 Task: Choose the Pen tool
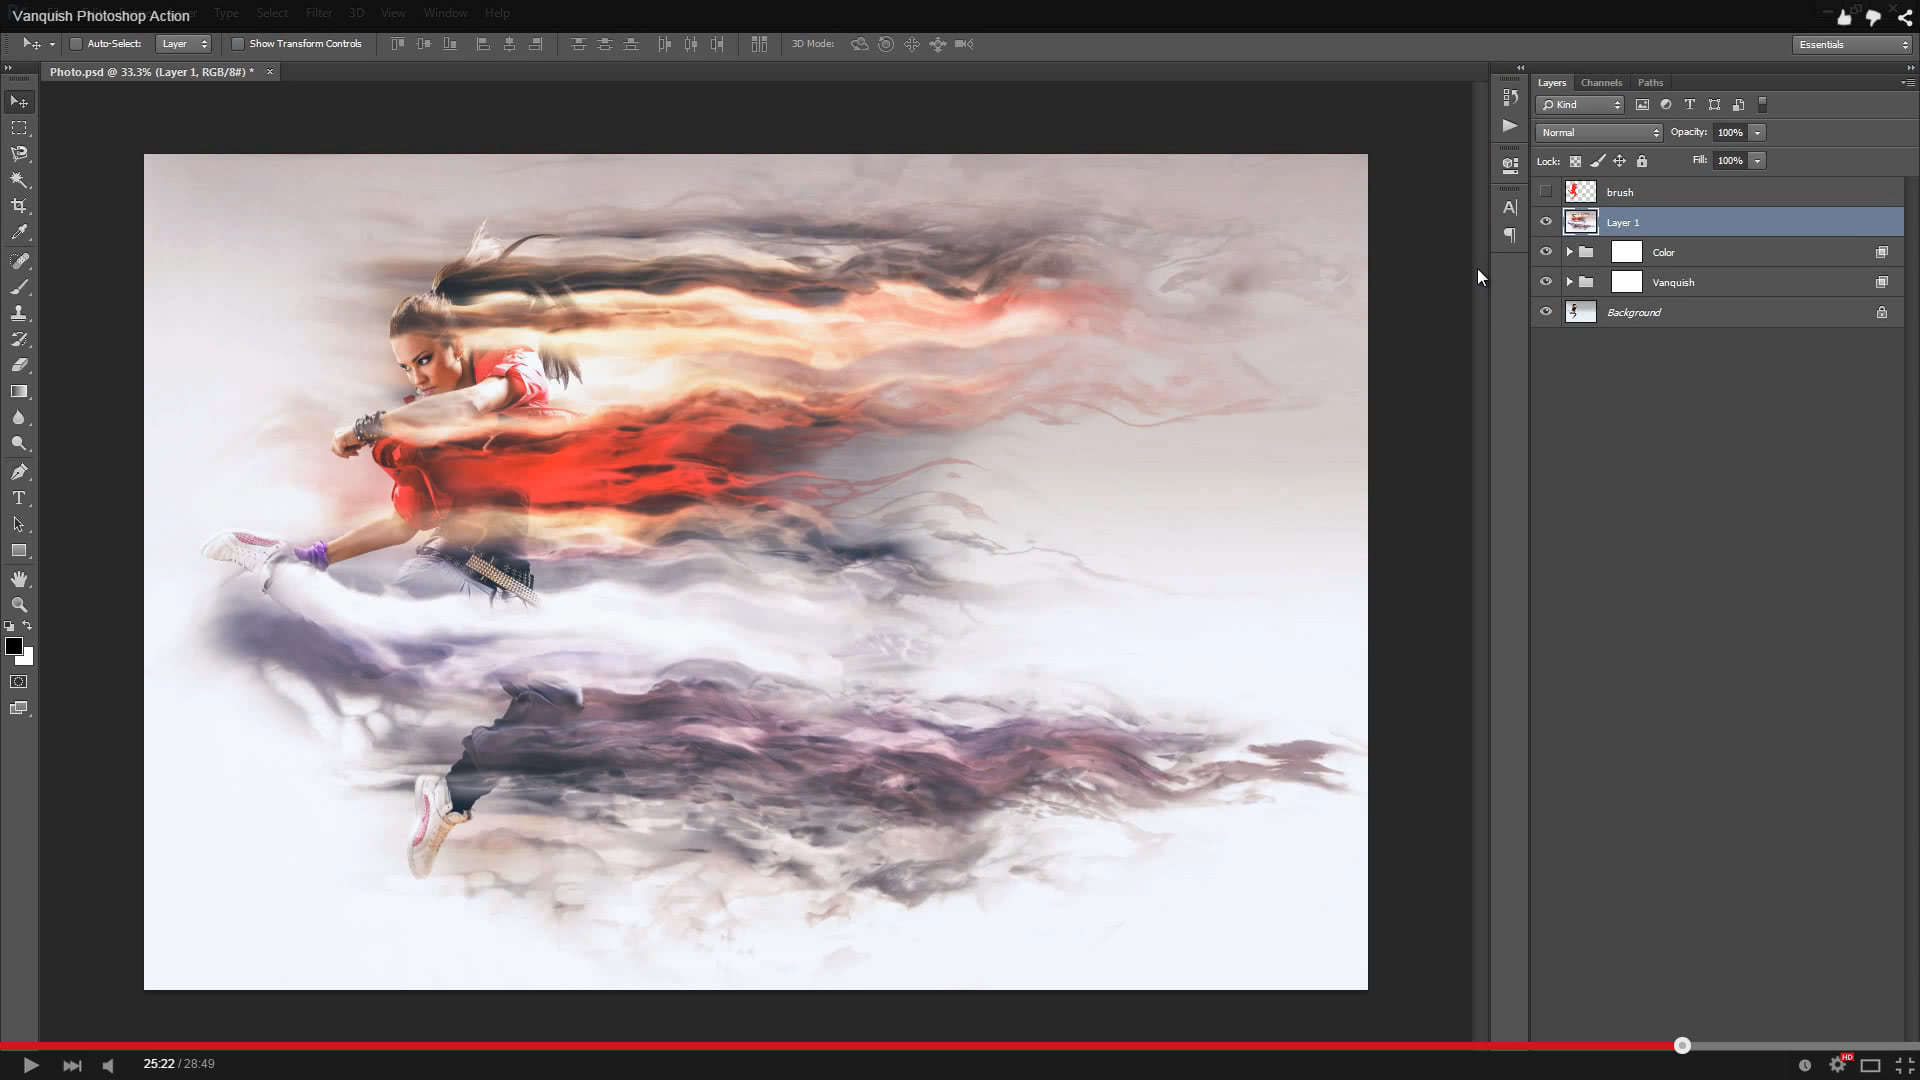[18, 471]
